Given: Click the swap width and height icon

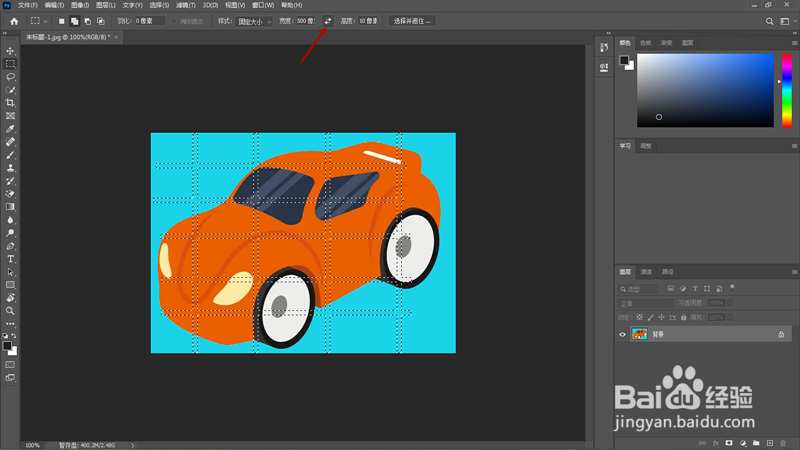Looking at the screenshot, I should coord(327,20).
